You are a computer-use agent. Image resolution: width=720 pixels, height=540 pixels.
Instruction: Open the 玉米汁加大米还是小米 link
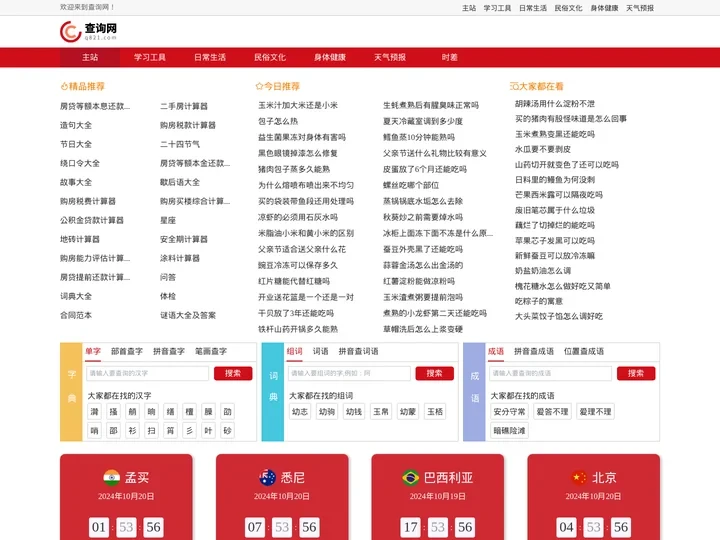298,105
